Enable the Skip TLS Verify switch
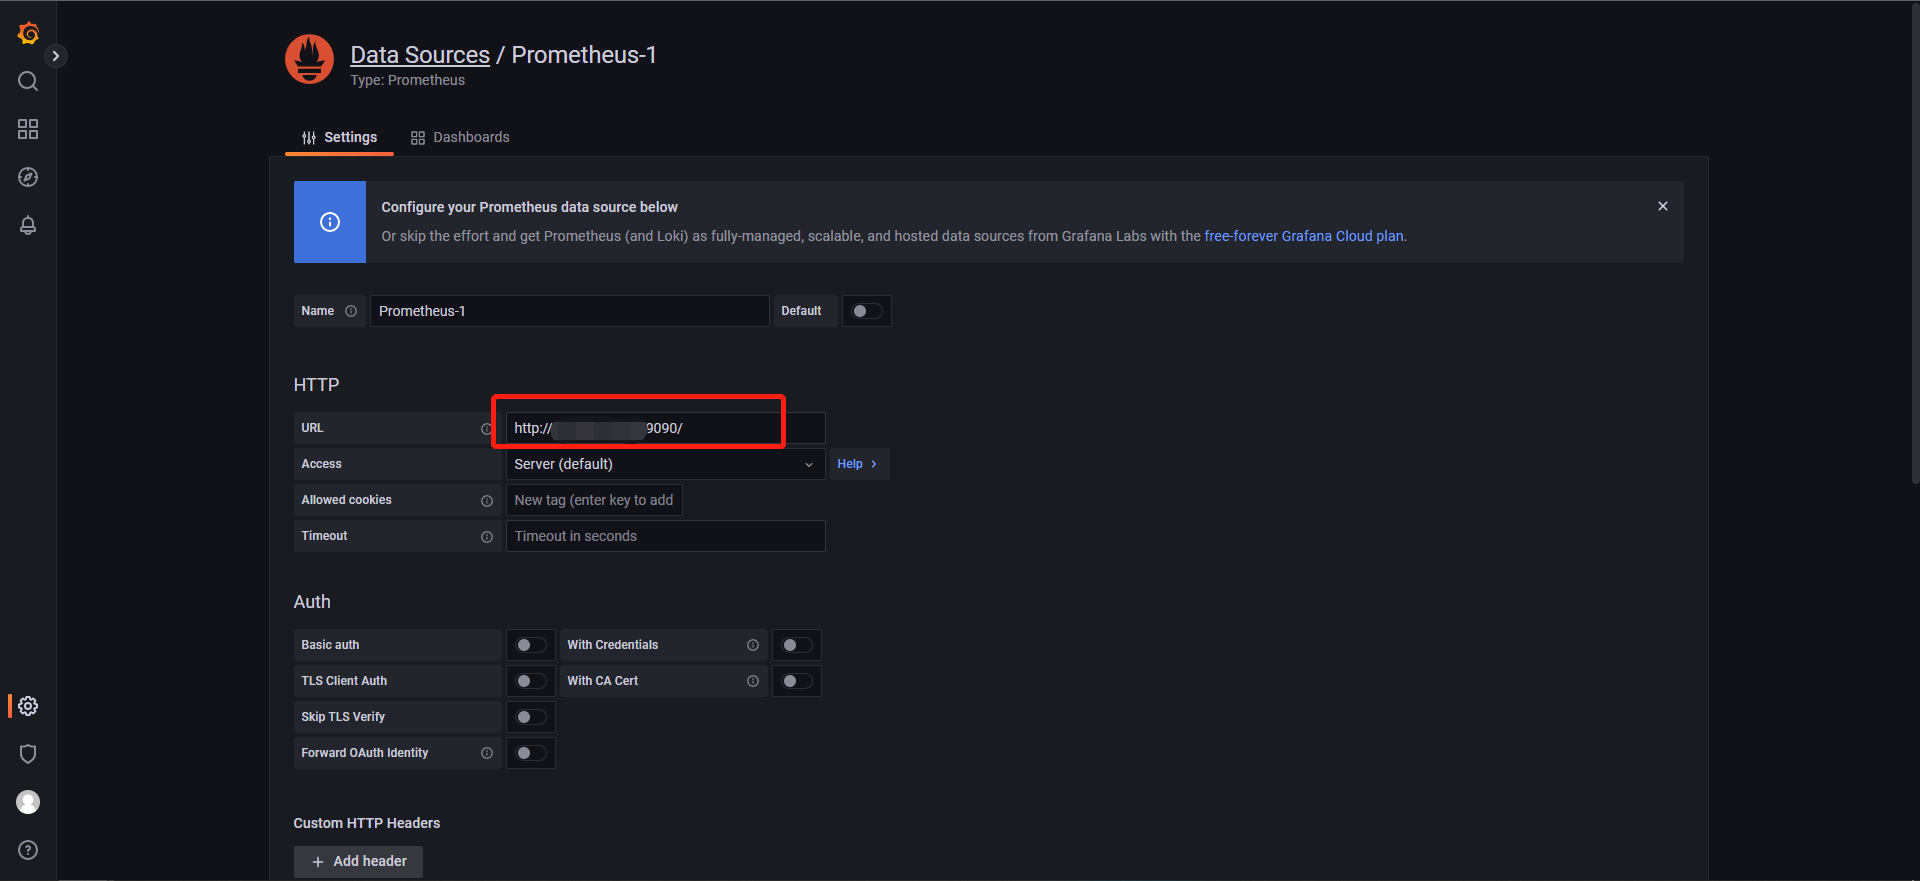This screenshot has height=881, width=1920. 531,717
